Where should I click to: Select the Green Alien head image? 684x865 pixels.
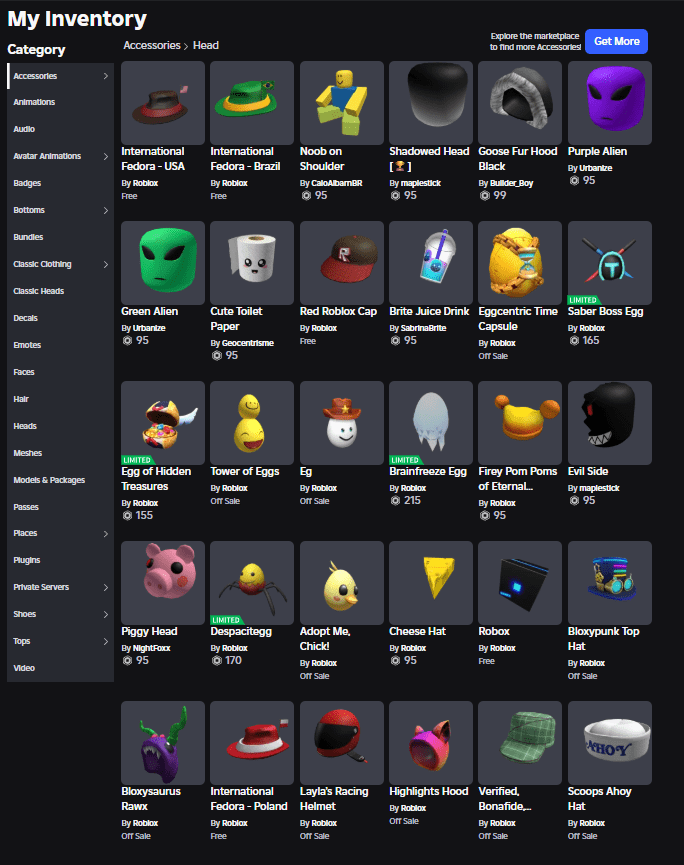(x=163, y=263)
